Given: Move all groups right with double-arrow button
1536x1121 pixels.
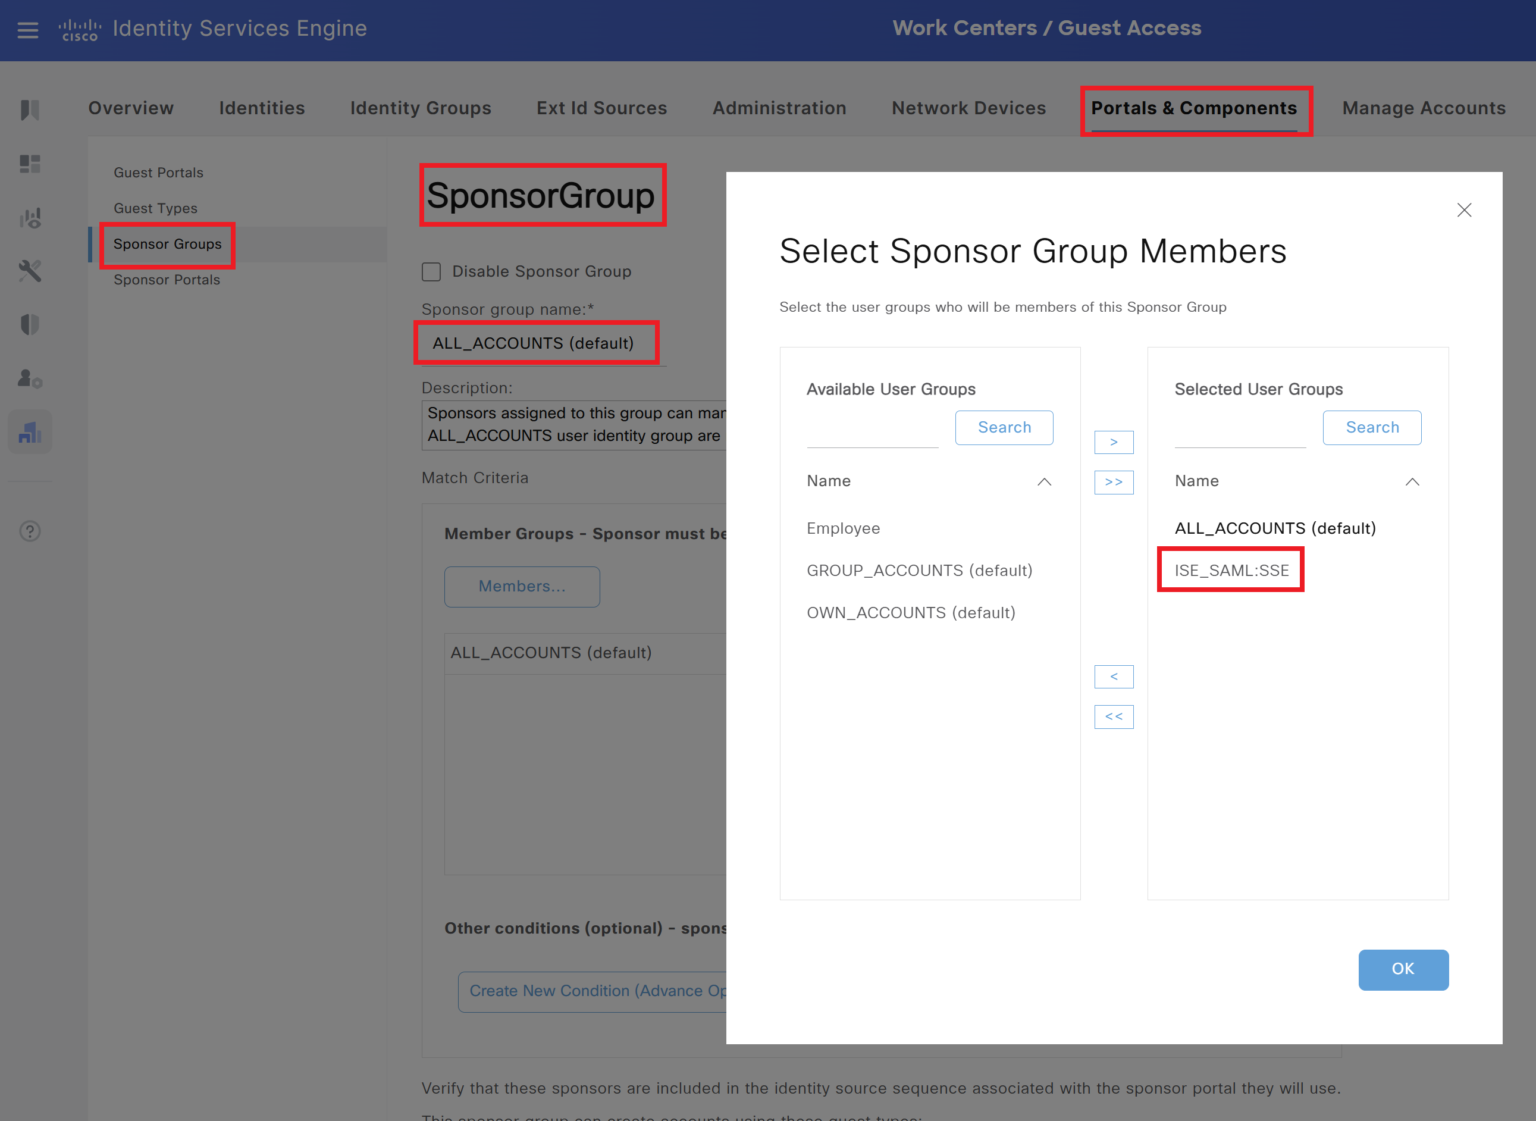Looking at the screenshot, I should (1113, 482).
